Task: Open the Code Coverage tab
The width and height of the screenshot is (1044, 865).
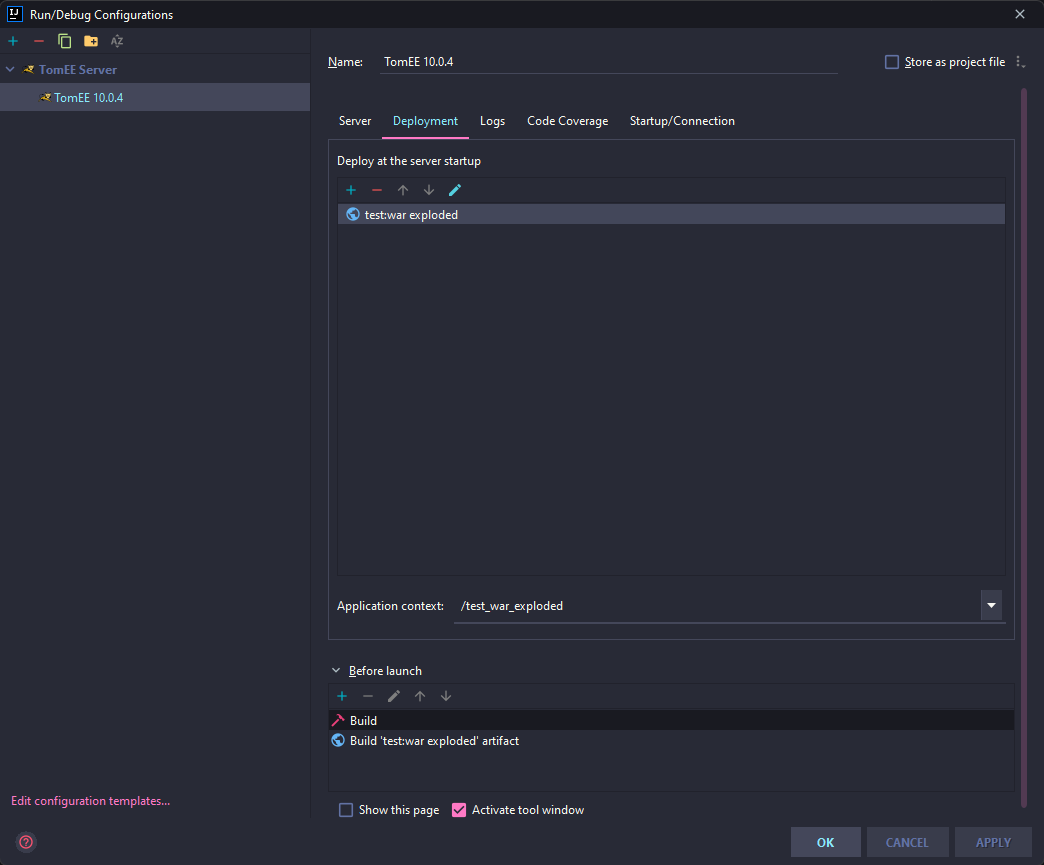Action: pos(567,121)
